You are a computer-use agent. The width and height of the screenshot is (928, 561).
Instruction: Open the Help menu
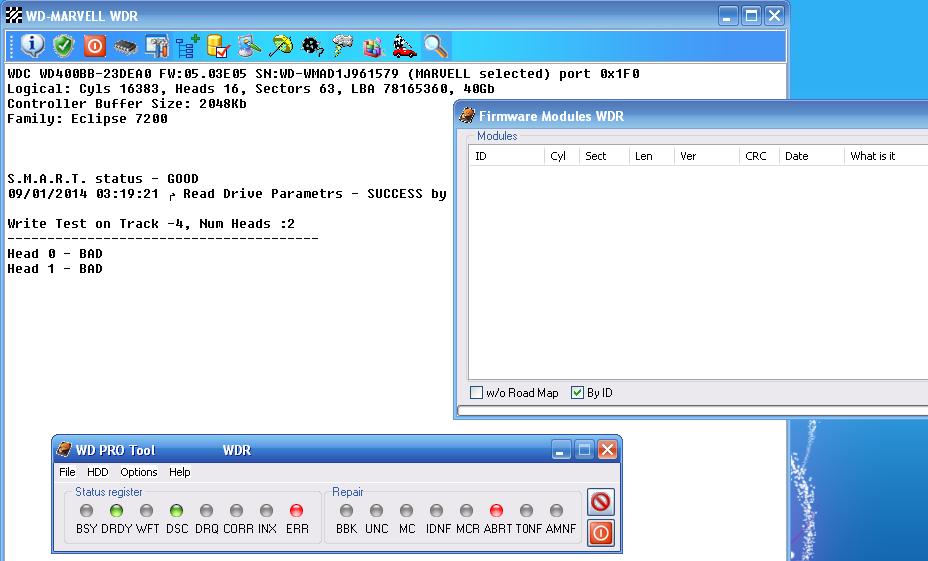pyautogui.click(x=179, y=472)
